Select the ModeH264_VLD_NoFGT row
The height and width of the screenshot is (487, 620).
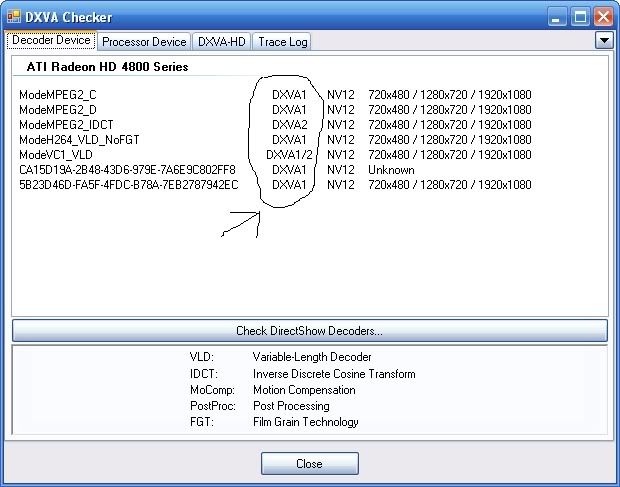[x=275, y=140]
